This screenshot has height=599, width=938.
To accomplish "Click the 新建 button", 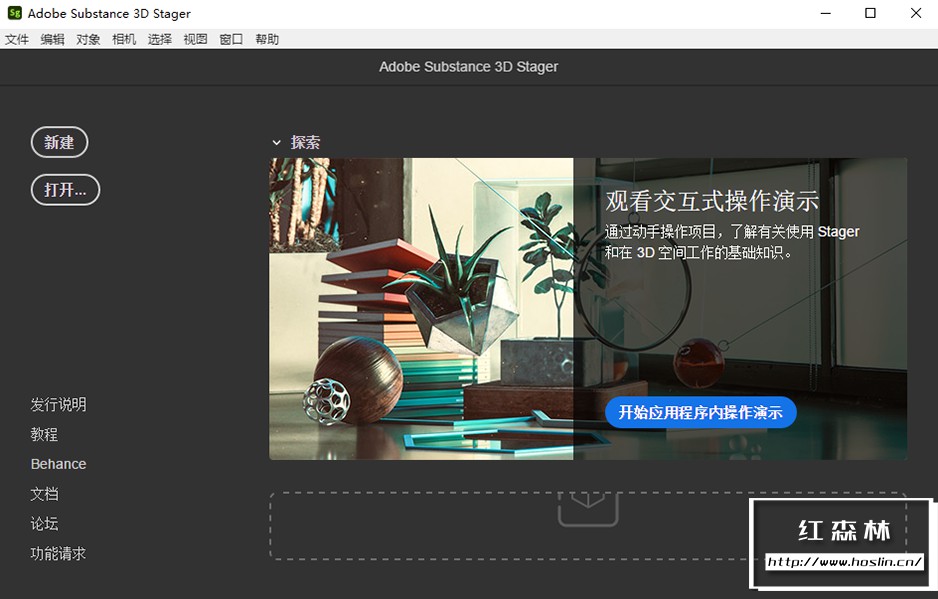I will pyautogui.click(x=59, y=142).
